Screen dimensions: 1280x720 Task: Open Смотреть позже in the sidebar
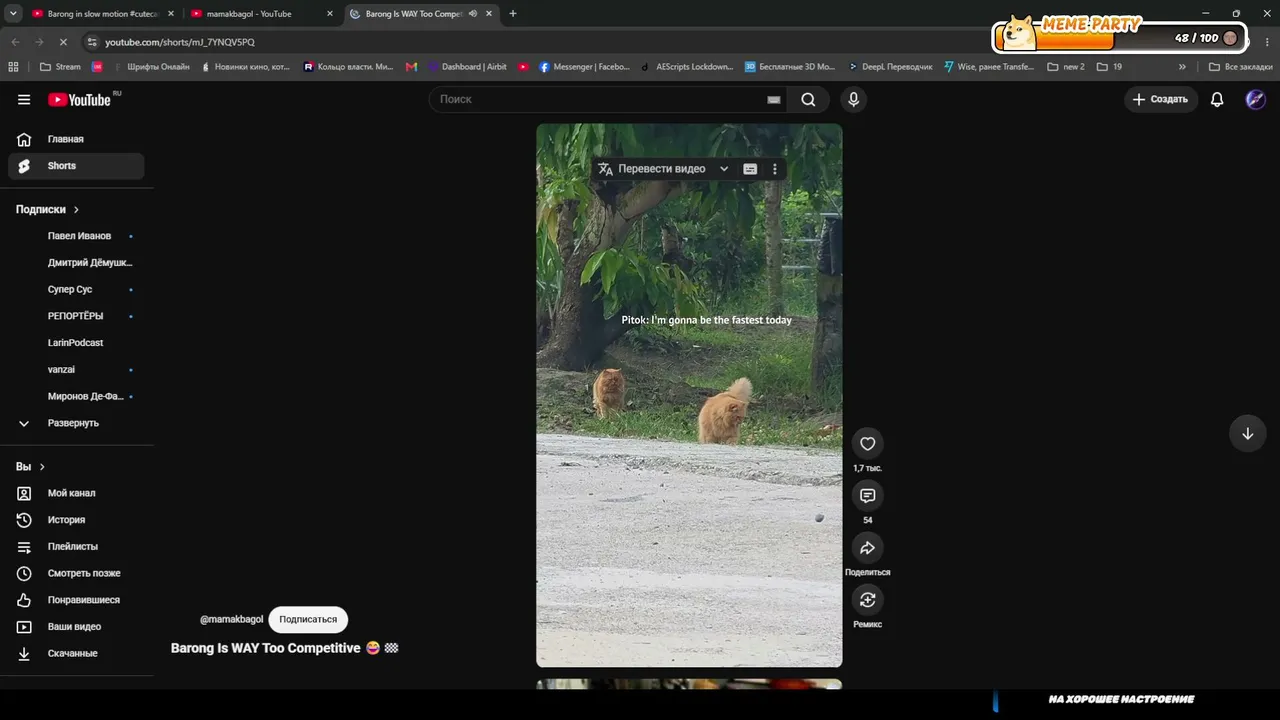click(x=76, y=573)
